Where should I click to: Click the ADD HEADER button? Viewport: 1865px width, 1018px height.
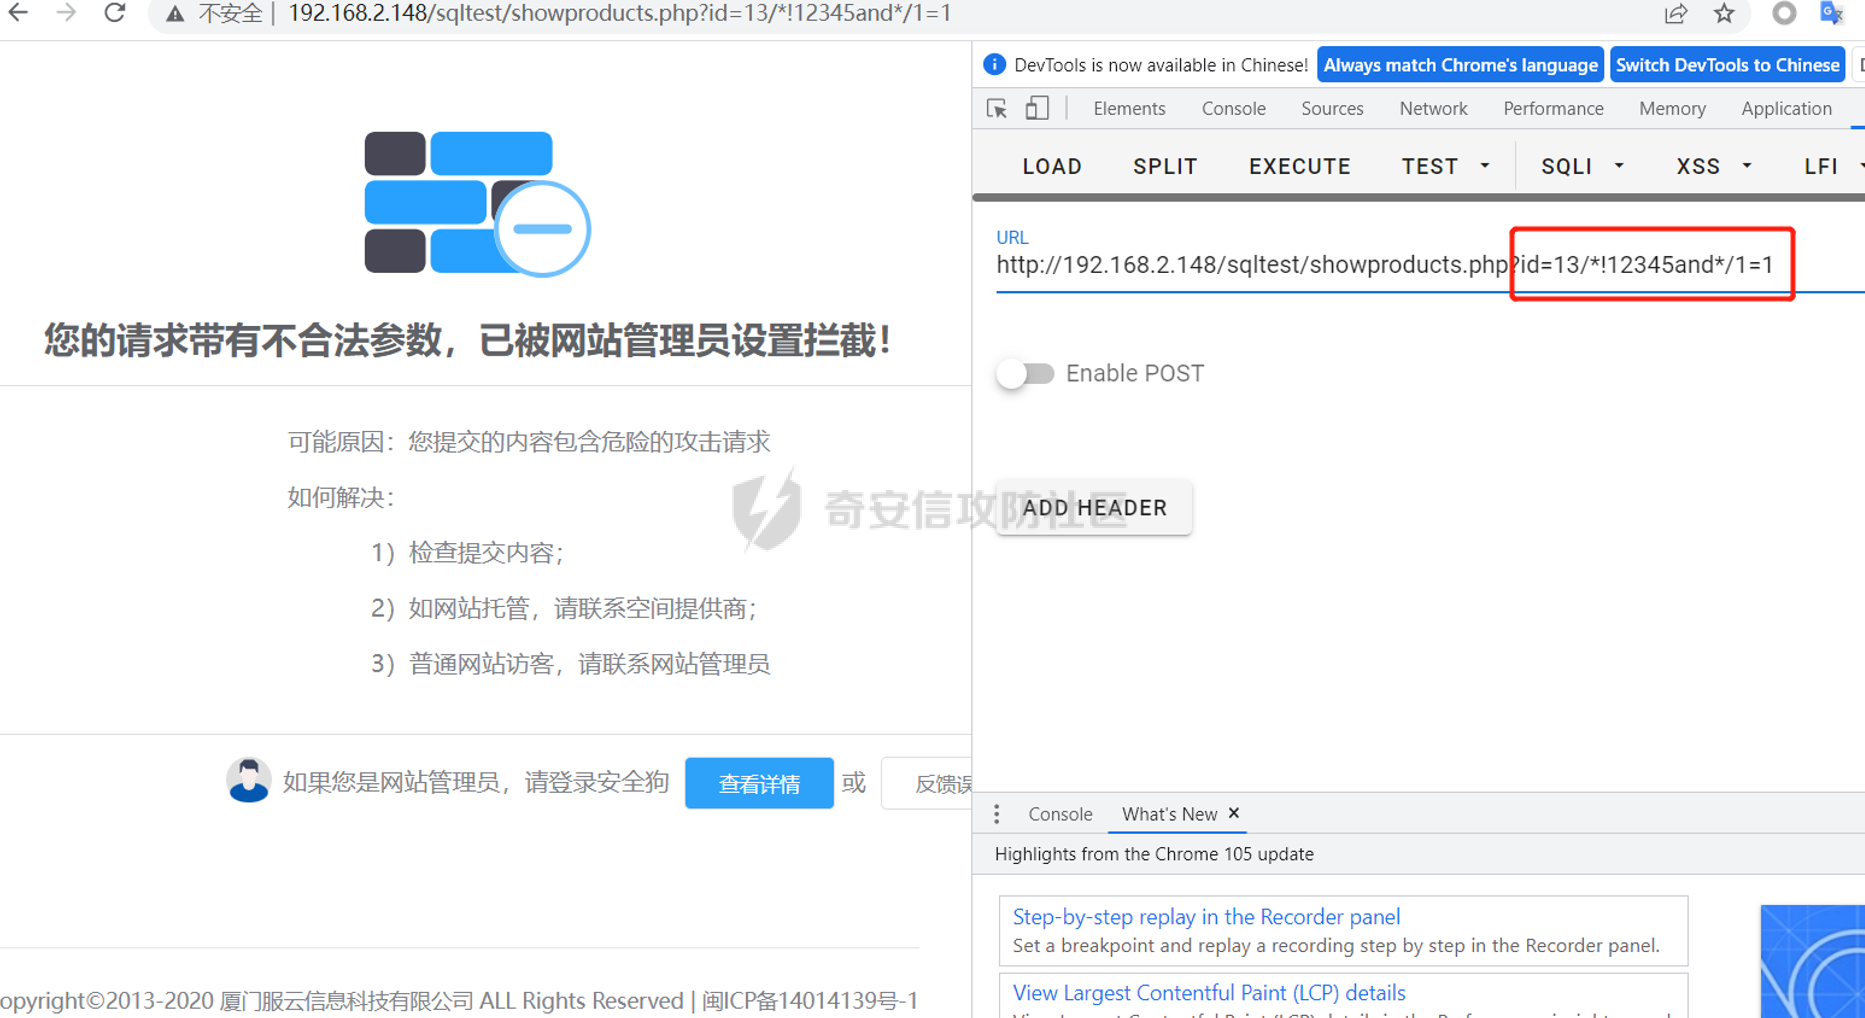click(x=1094, y=508)
